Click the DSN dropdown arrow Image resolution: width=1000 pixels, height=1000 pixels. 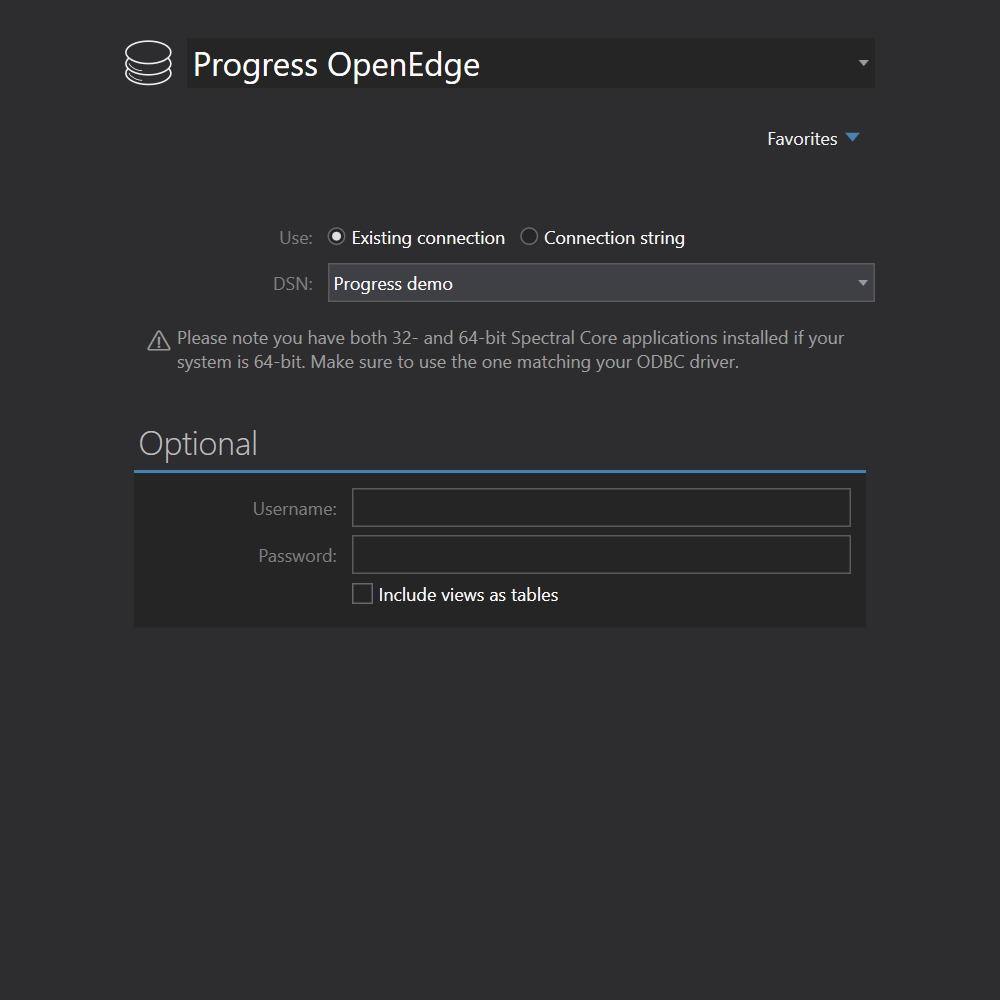(862, 283)
